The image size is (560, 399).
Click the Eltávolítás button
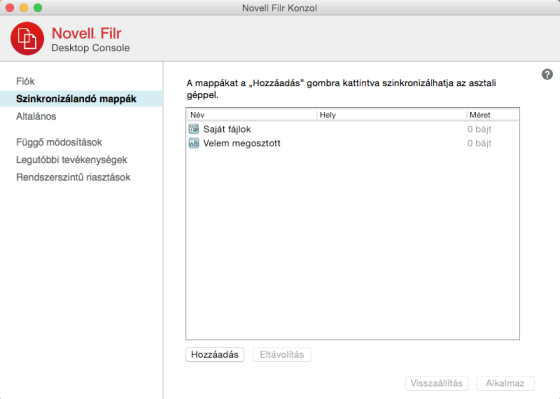(x=282, y=354)
